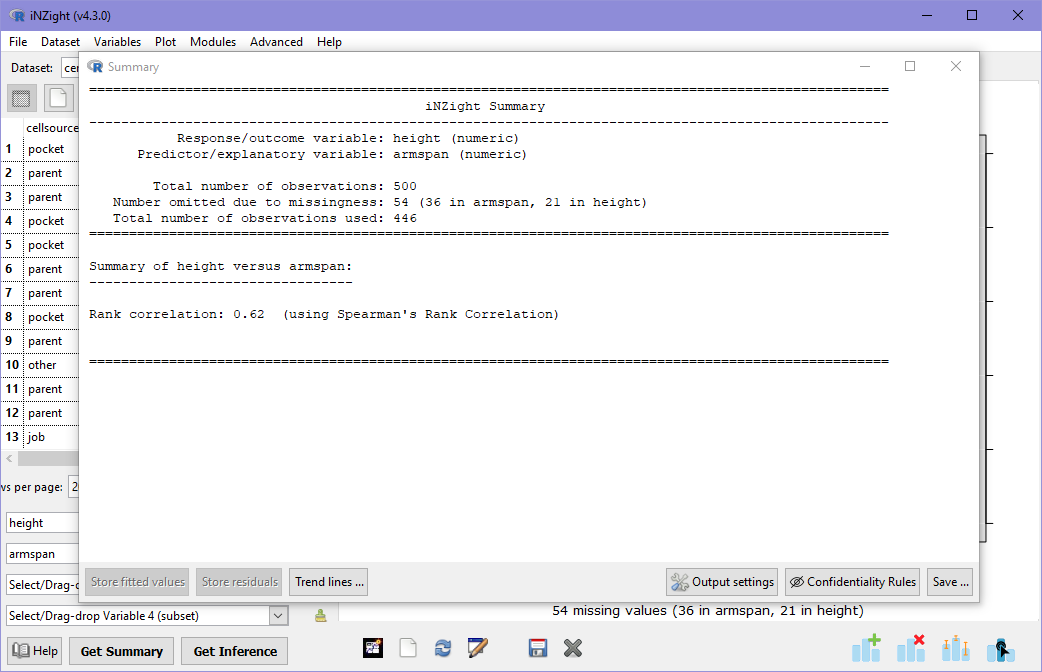Click the Get Inference button

pos(235,651)
